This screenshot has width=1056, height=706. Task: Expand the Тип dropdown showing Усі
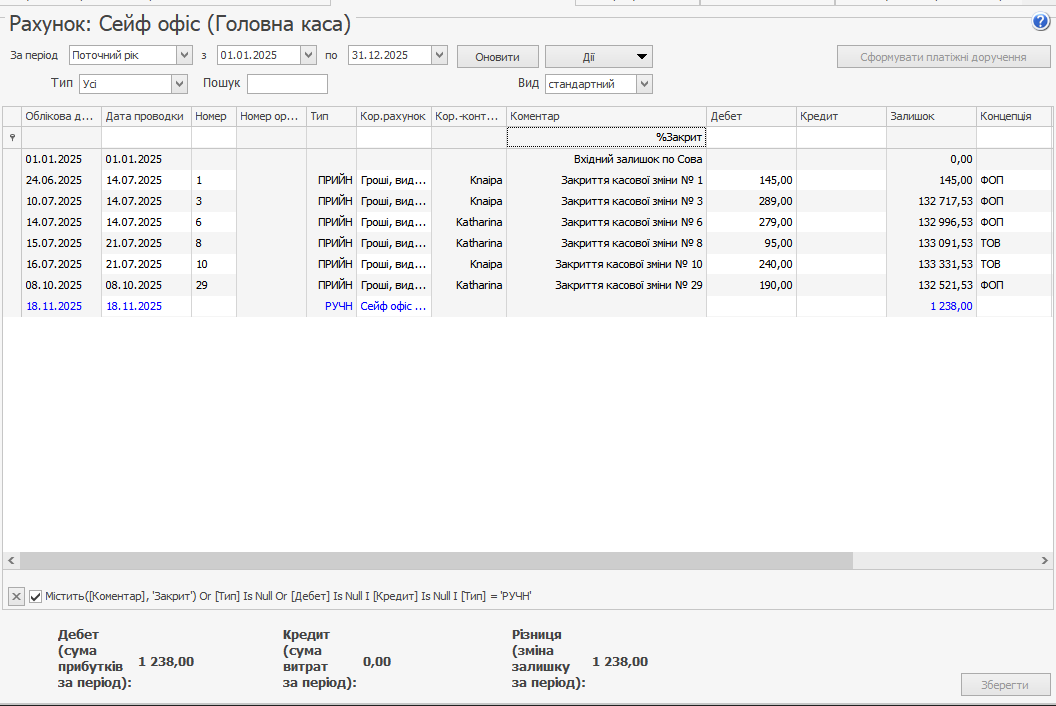(179, 84)
